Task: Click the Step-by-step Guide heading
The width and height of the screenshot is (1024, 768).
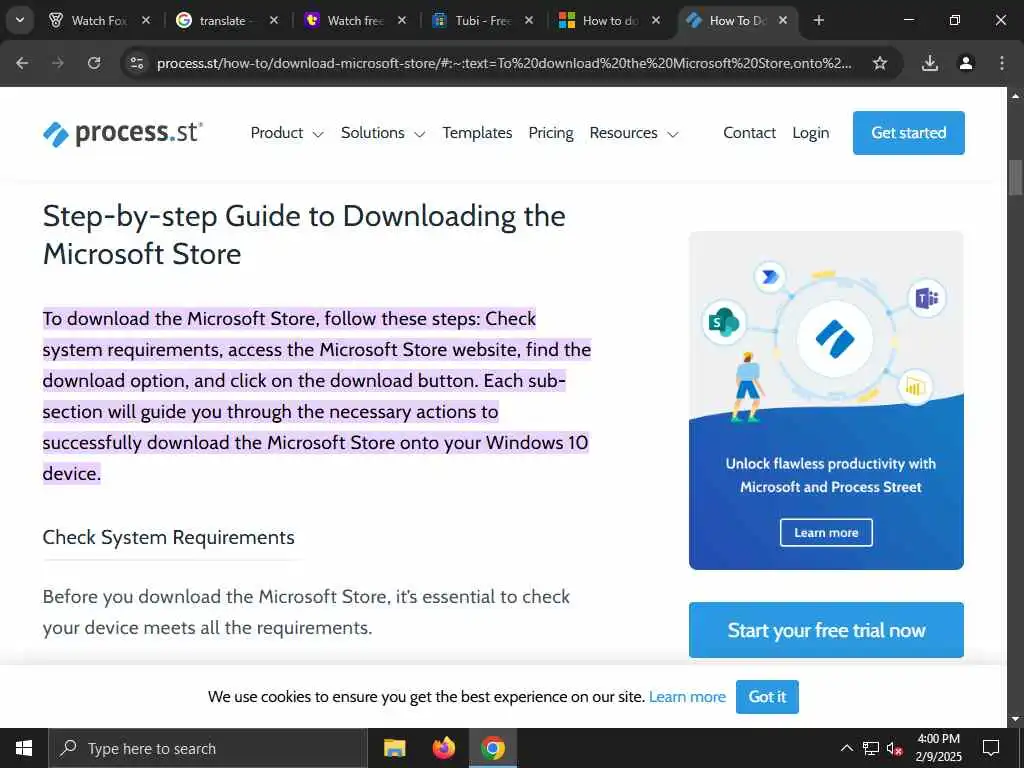Action: [304, 234]
